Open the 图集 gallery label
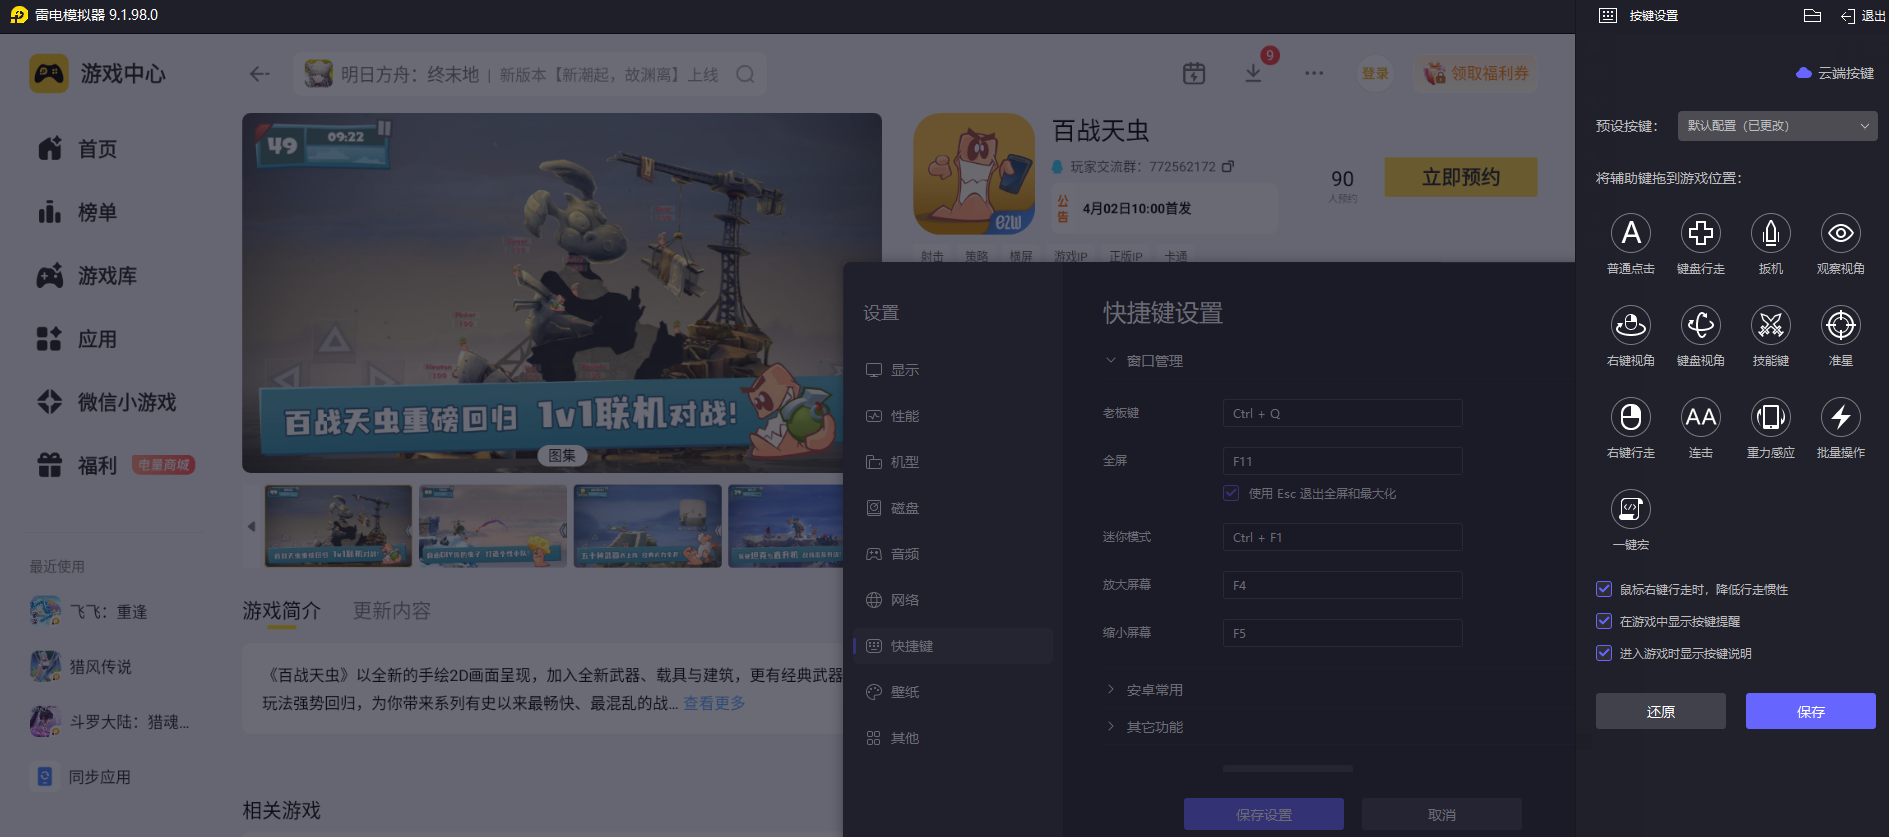Image resolution: width=1889 pixels, height=837 pixels. tap(562, 455)
